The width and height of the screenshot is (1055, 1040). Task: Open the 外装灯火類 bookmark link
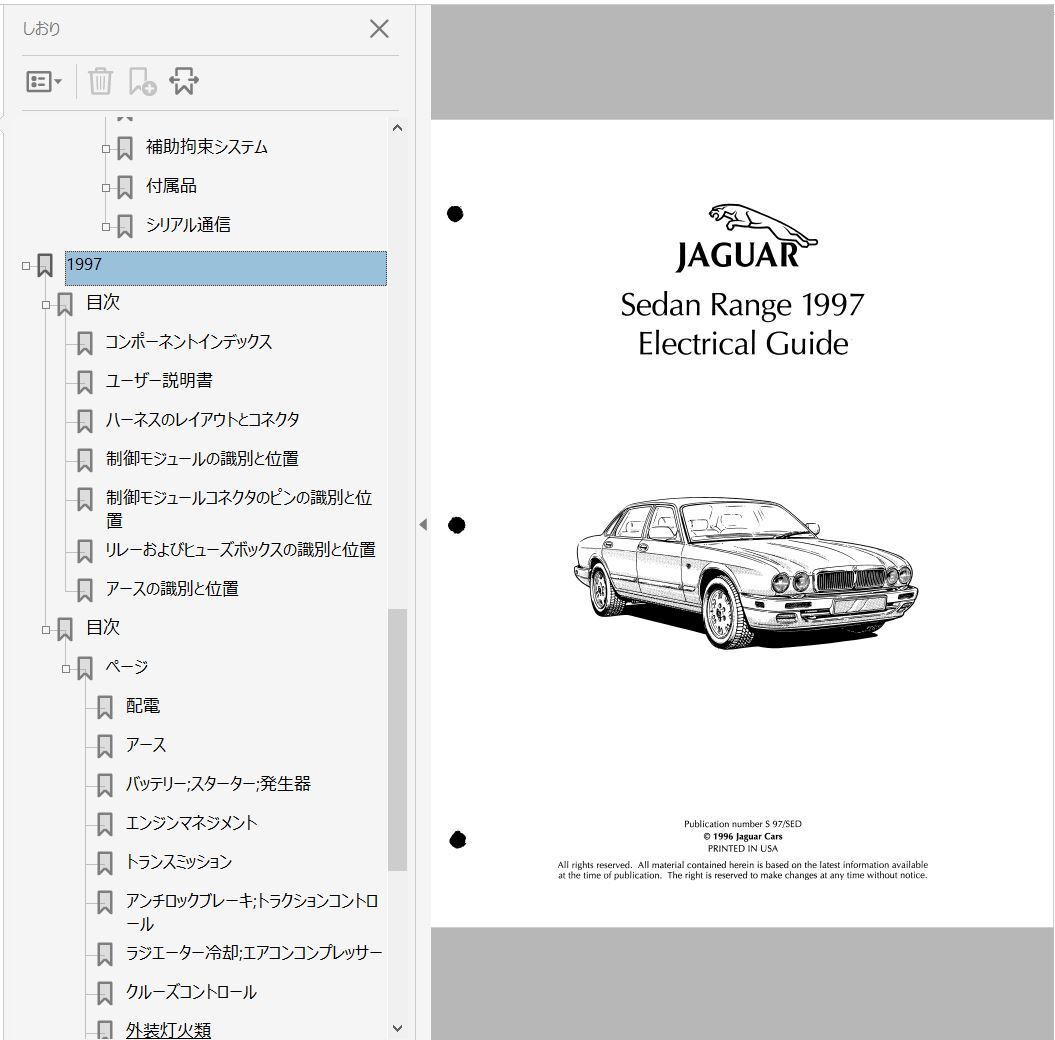[168, 1030]
